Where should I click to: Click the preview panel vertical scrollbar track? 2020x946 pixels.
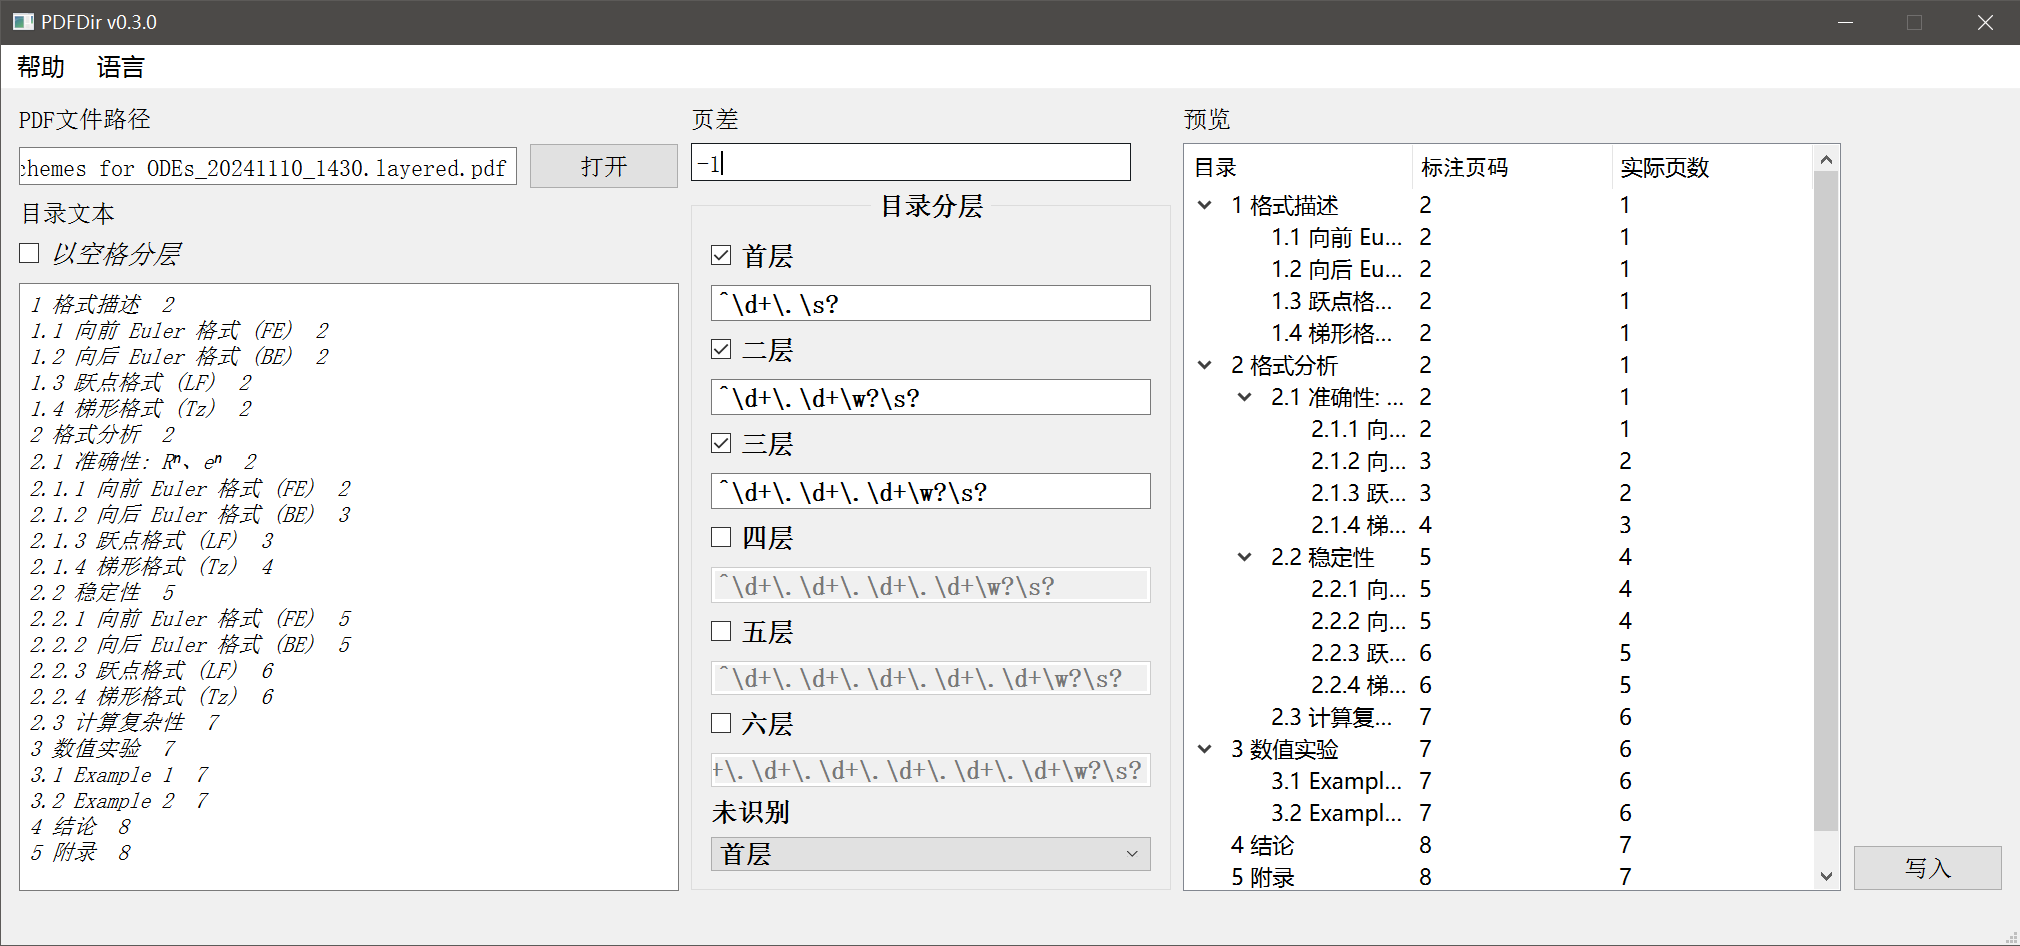(1826, 500)
